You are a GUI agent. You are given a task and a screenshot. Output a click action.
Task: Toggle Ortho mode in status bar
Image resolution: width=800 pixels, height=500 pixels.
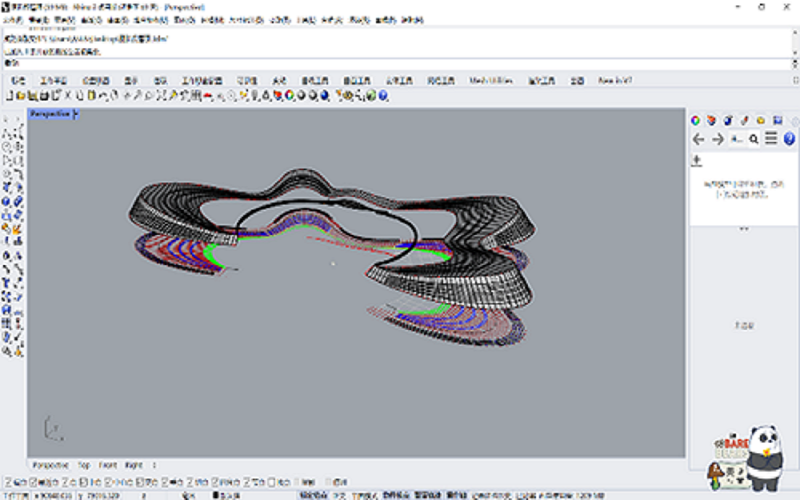(x=339, y=495)
